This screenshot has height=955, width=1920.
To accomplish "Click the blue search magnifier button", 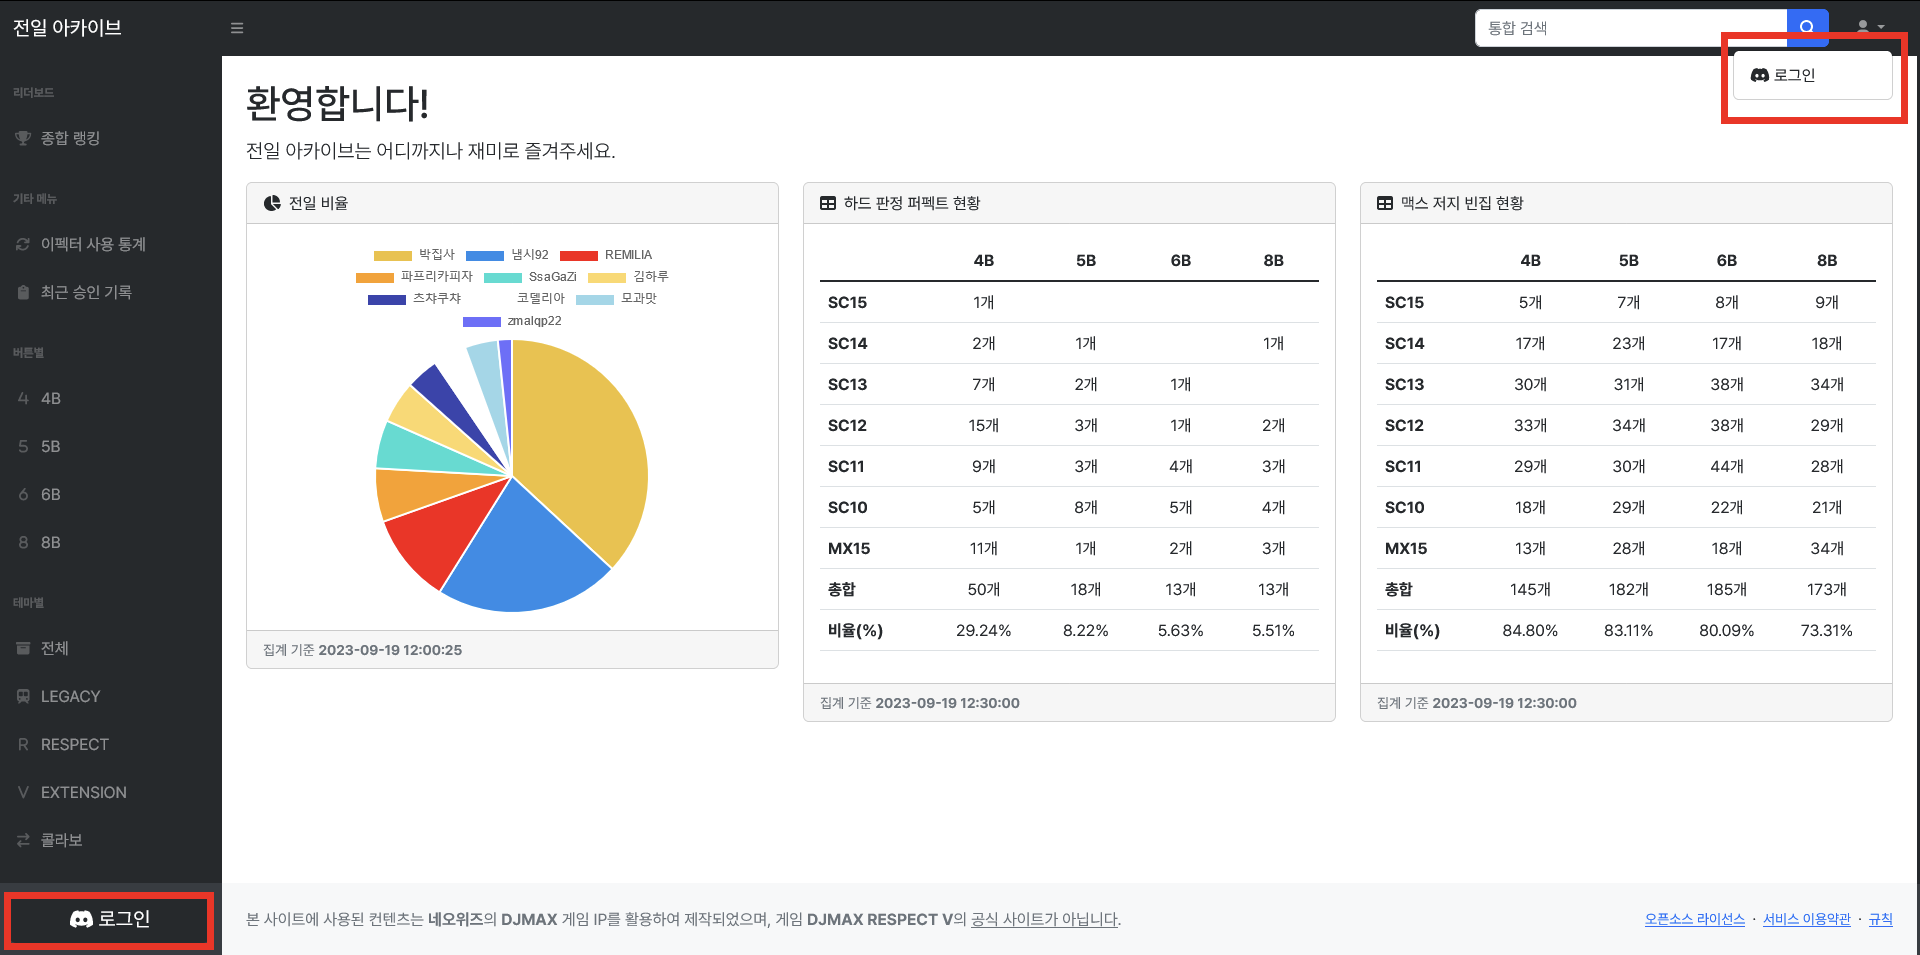I will (1807, 28).
